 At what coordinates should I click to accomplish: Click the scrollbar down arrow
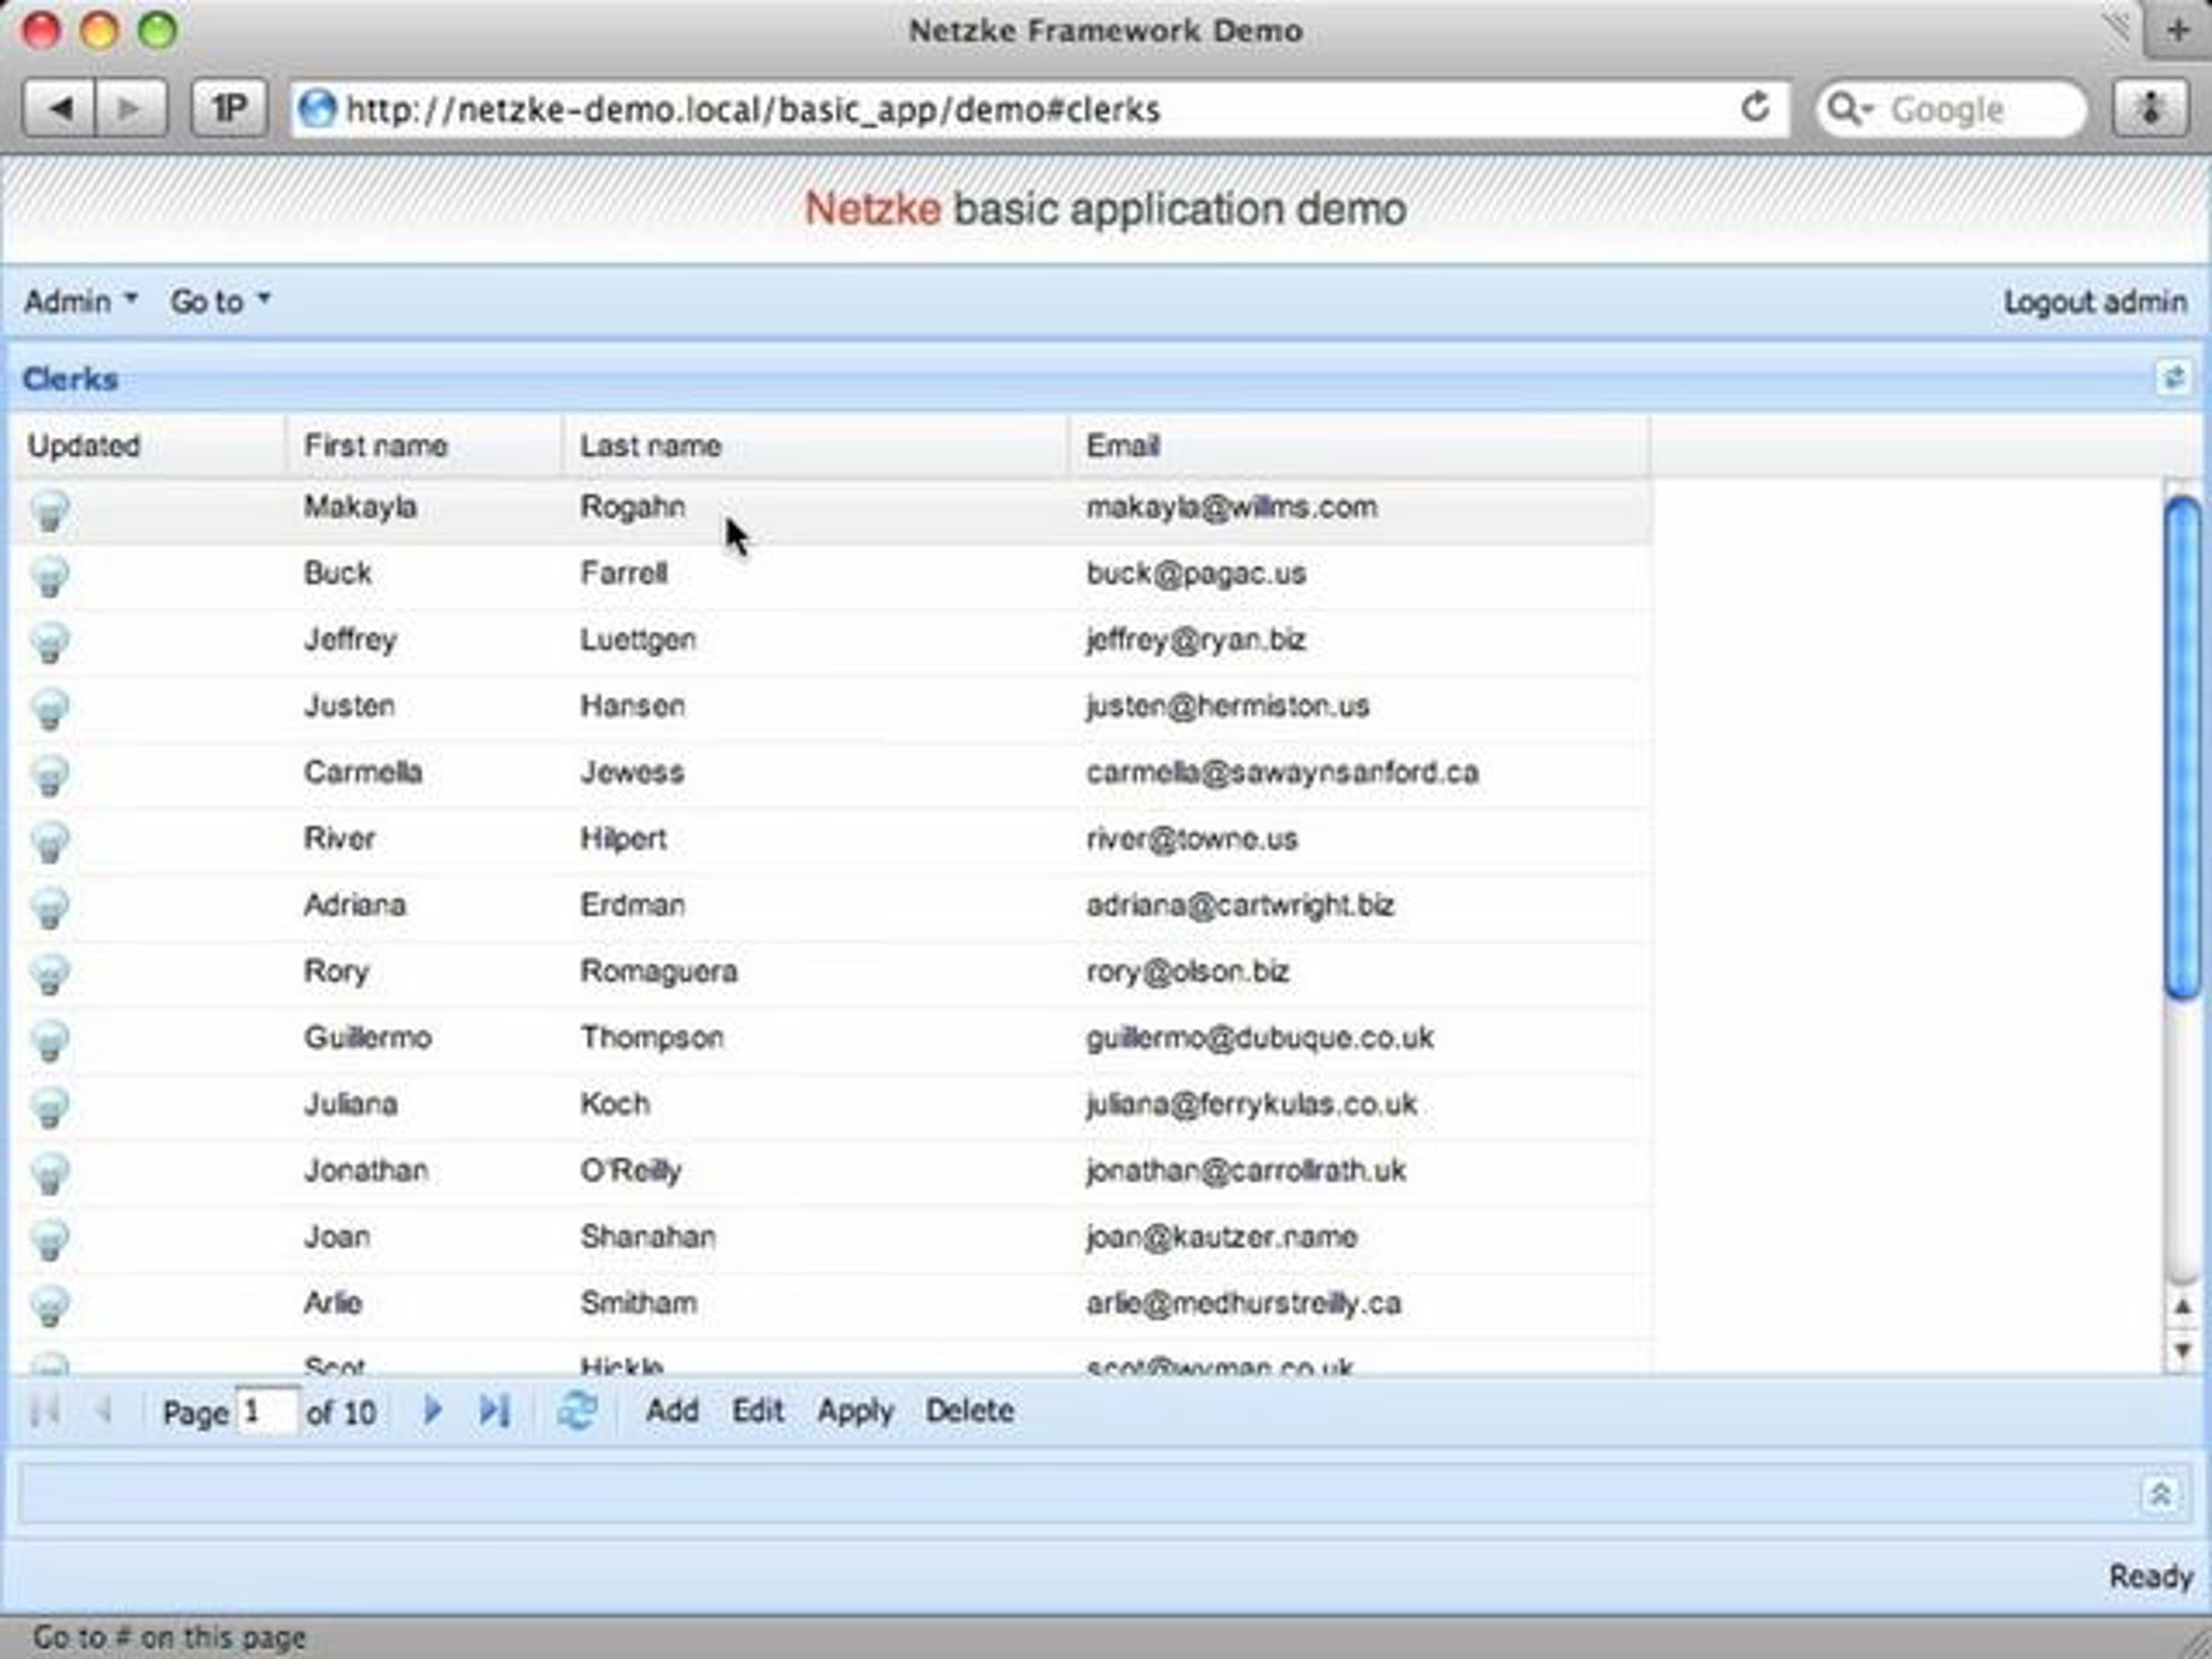[x=2182, y=1350]
